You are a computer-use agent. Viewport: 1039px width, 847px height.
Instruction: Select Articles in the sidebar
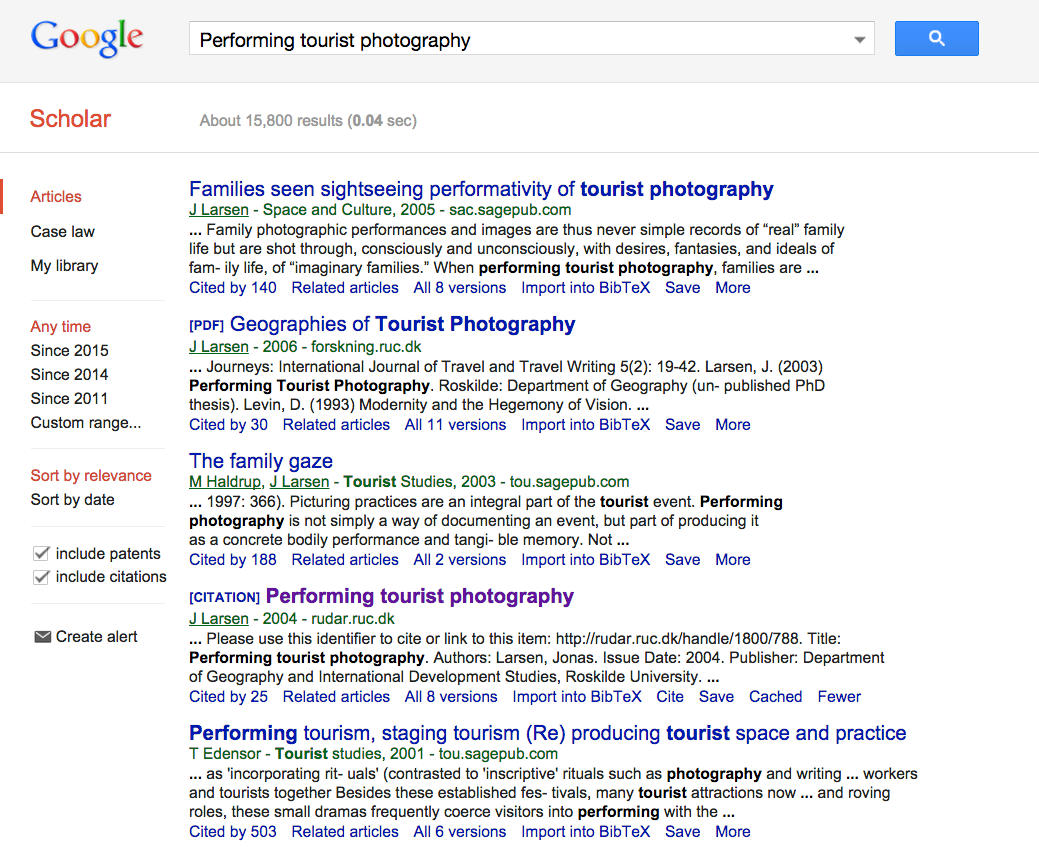[x=55, y=196]
